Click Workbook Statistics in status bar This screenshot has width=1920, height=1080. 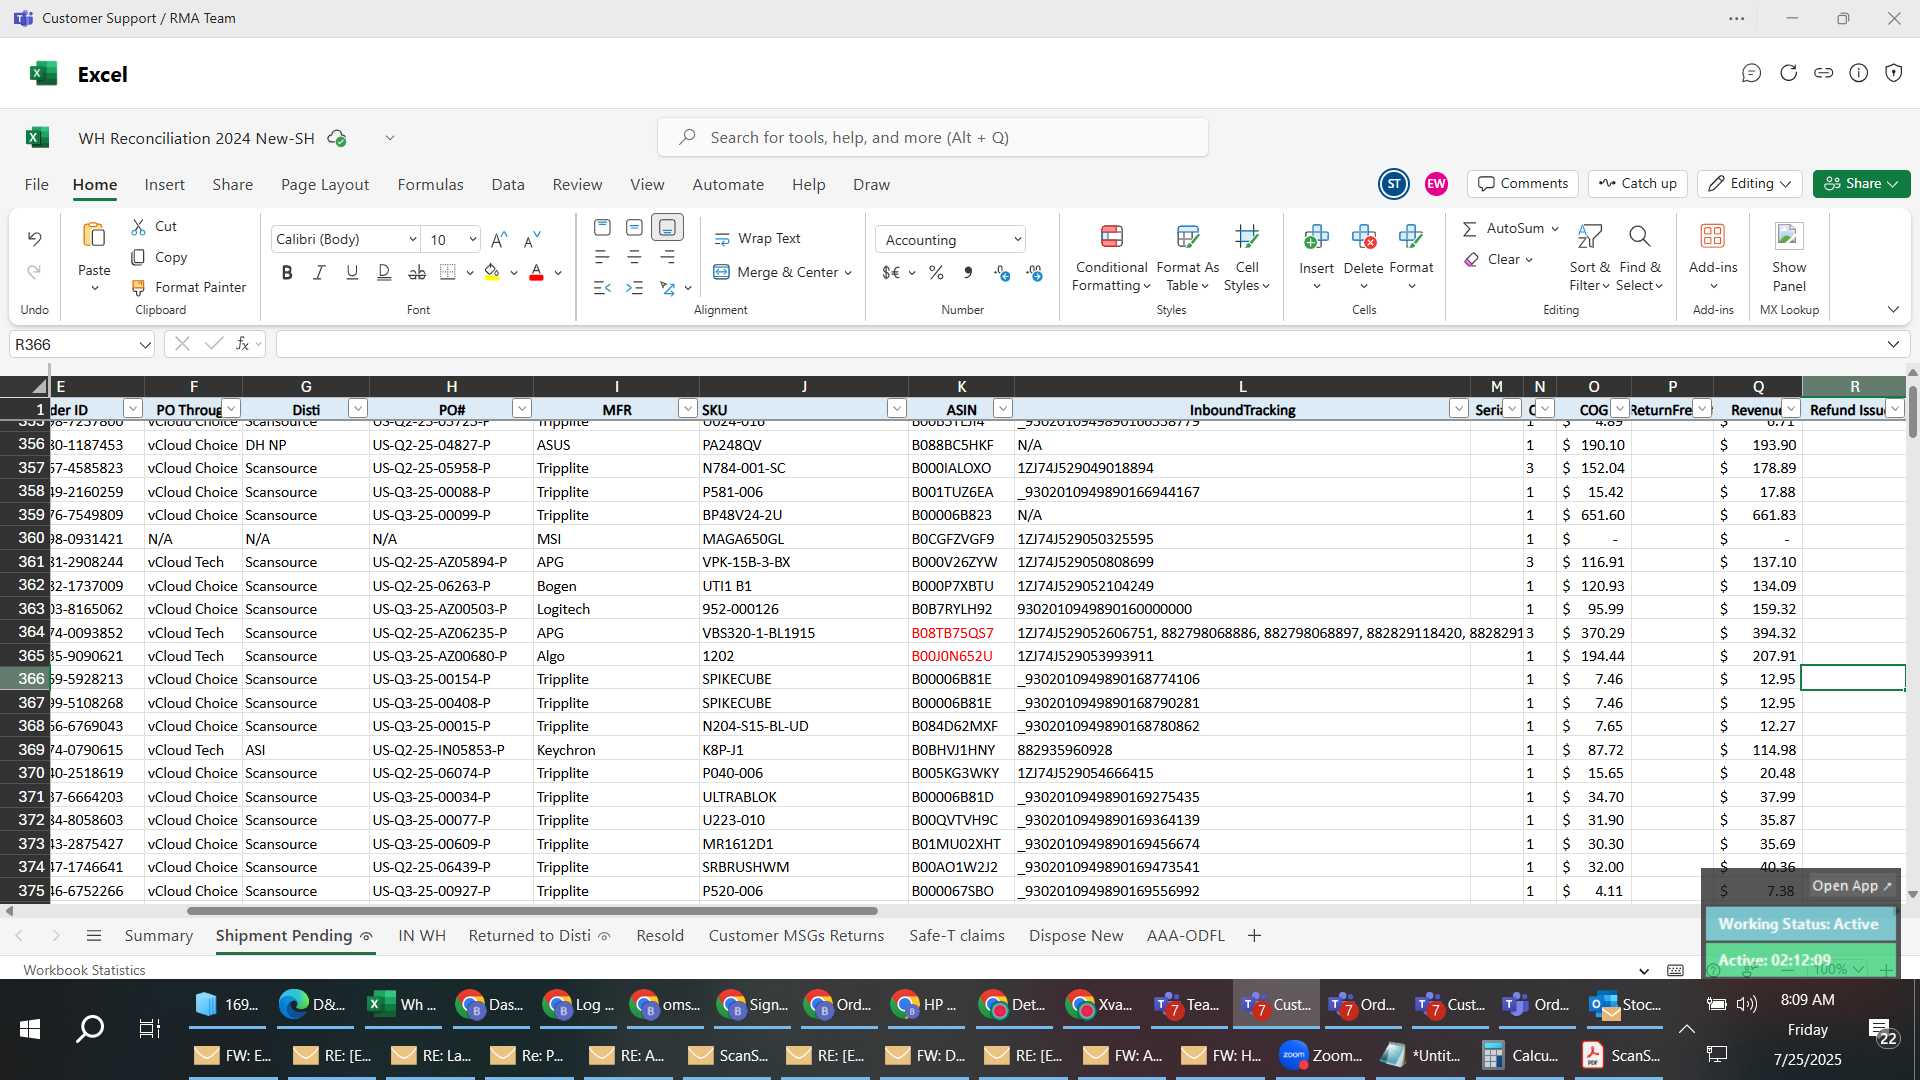tap(84, 970)
